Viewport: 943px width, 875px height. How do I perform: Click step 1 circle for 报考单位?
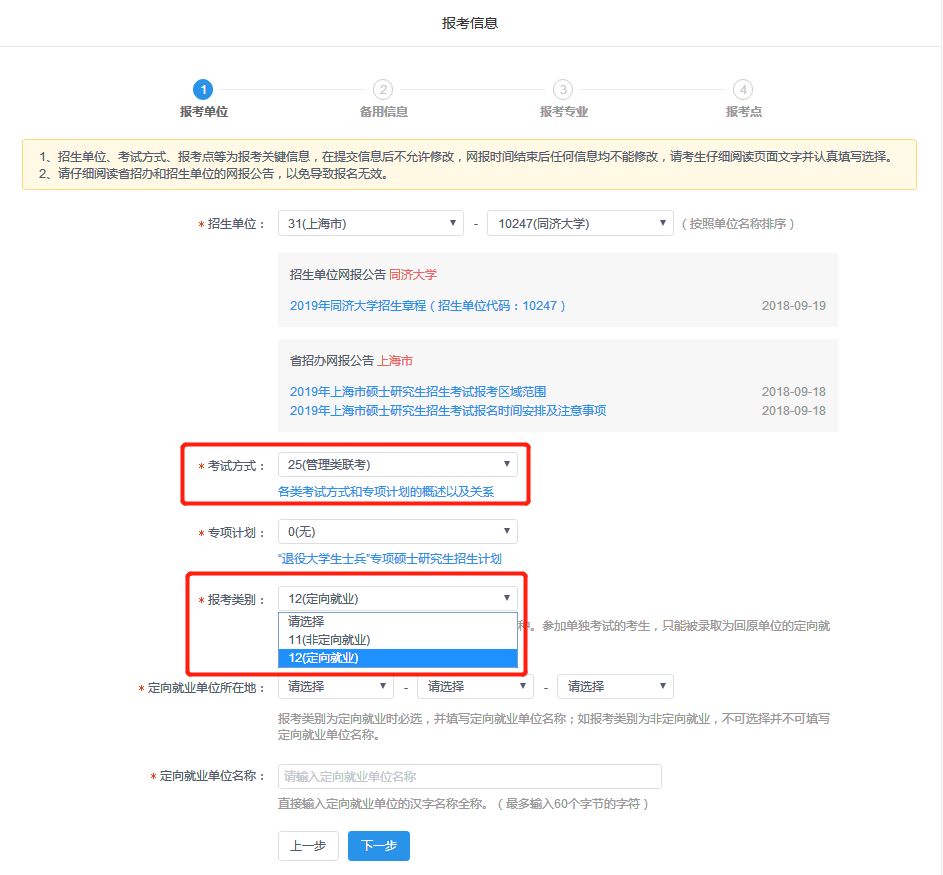pos(203,89)
